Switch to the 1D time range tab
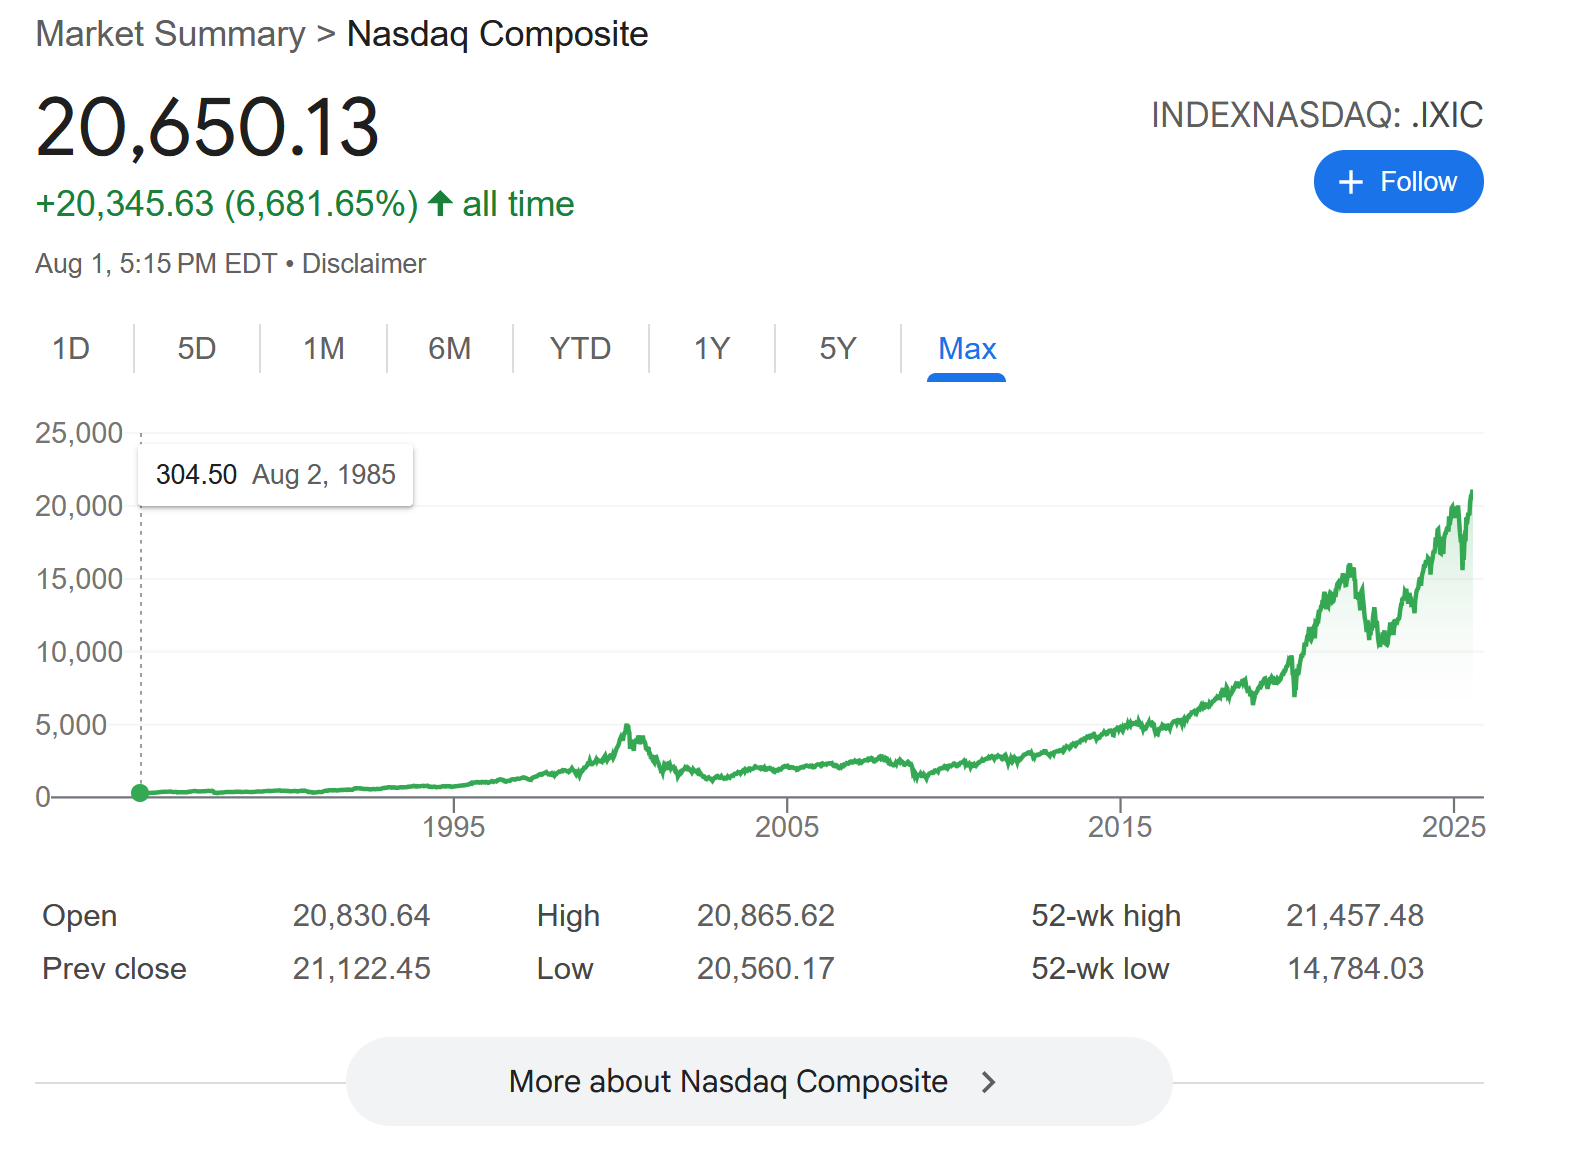The width and height of the screenshot is (1584, 1162). (x=71, y=349)
